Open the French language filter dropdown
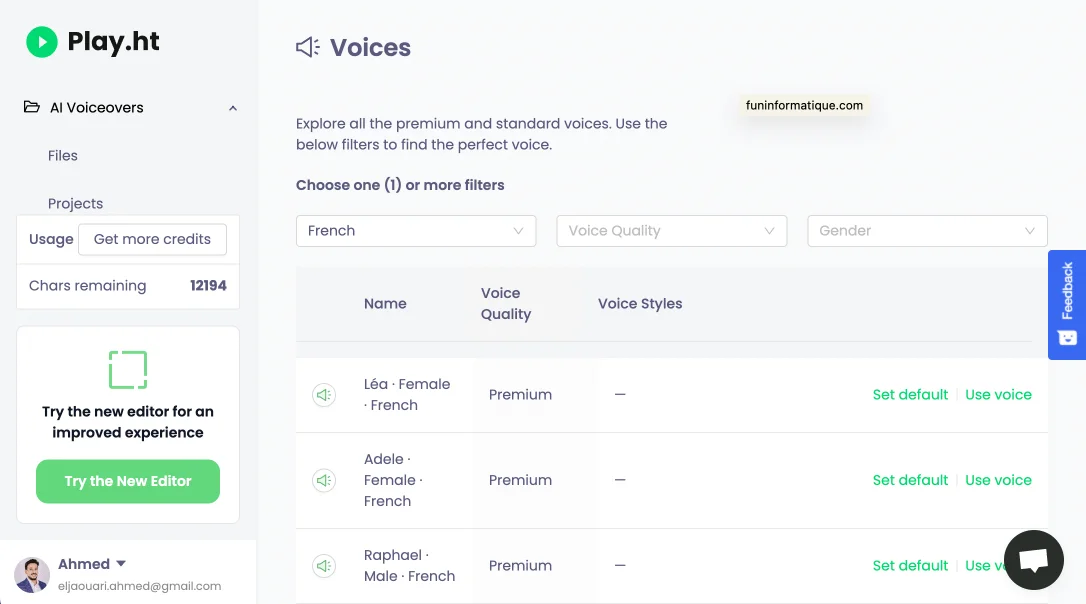This screenshot has width=1086, height=604. tap(416, 231)
